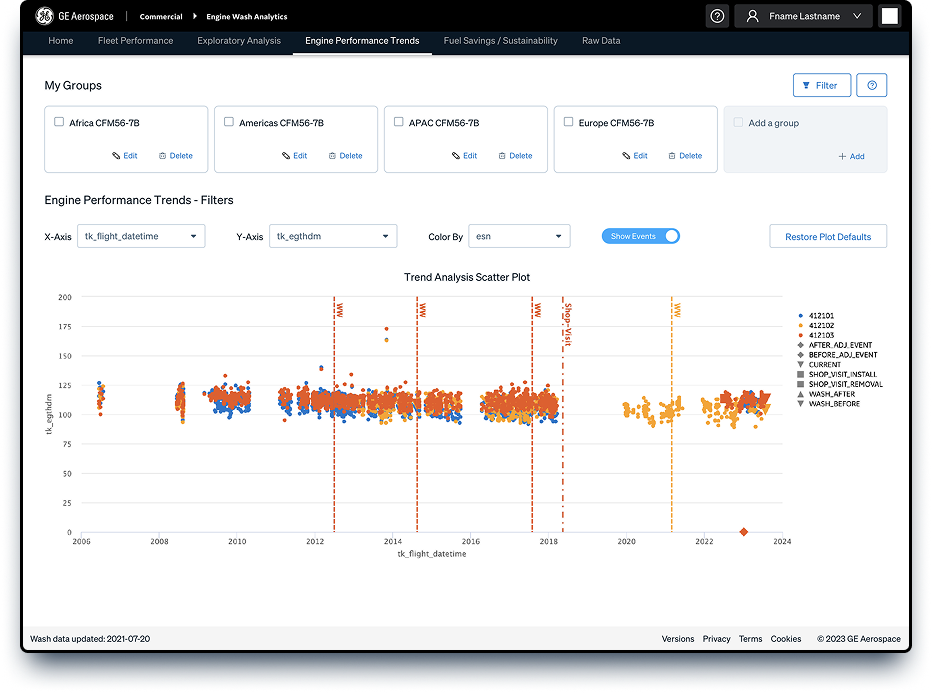Open the Fleet Performance tab

pos(136,40)
